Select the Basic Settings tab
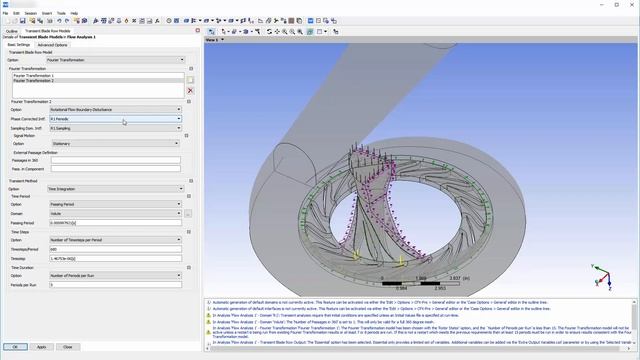 click(18, 45)
